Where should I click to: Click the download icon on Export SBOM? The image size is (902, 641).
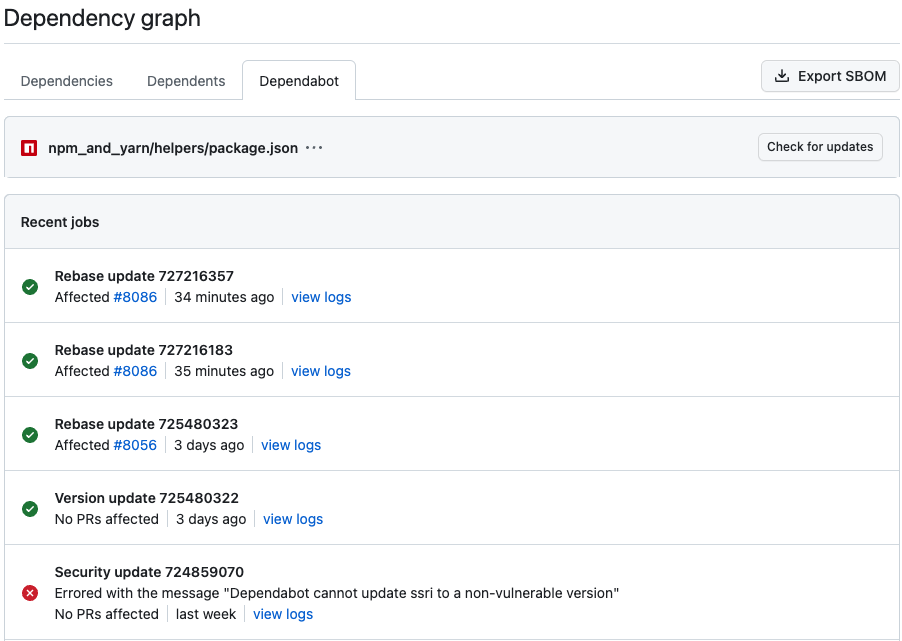coord(782,76)
